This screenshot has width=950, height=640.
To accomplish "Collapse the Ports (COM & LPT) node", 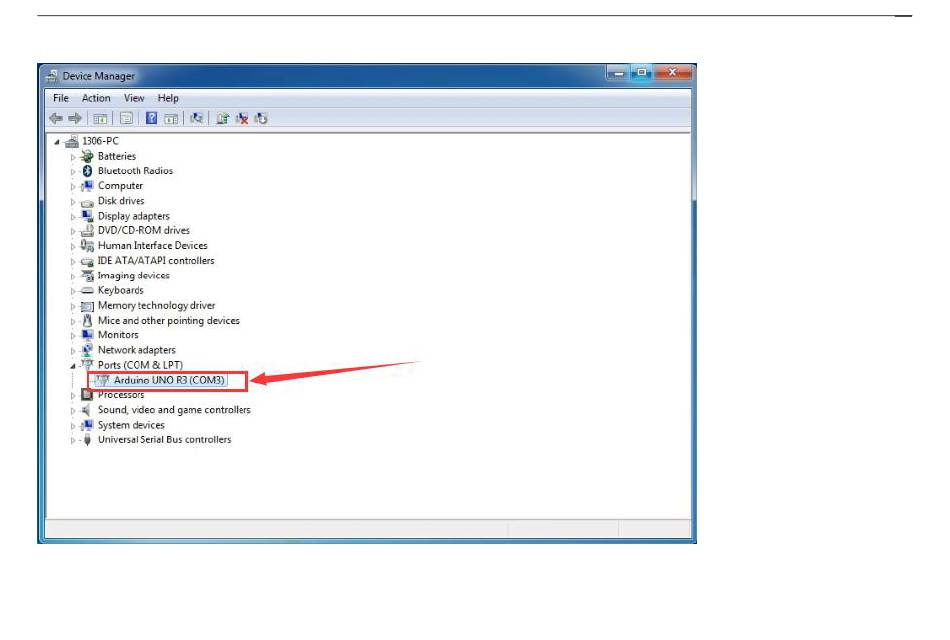I will tap(73, 366).
